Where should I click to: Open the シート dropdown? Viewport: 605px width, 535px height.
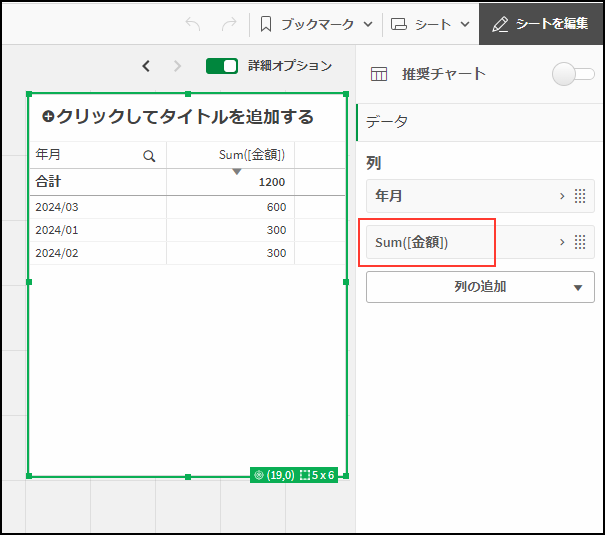pyautogui.click(x=429, y=23)
